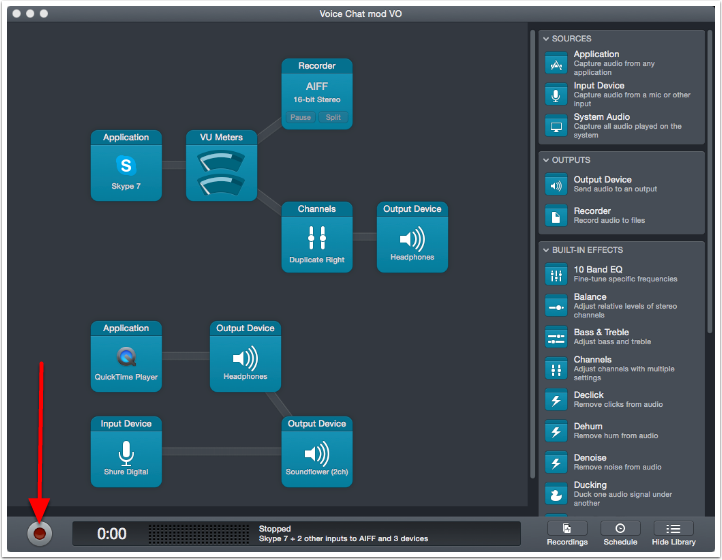The width and height of the screenshot is (722, 560).
Task: Select the QuickTime Player Application block
Action: point(126,356)
